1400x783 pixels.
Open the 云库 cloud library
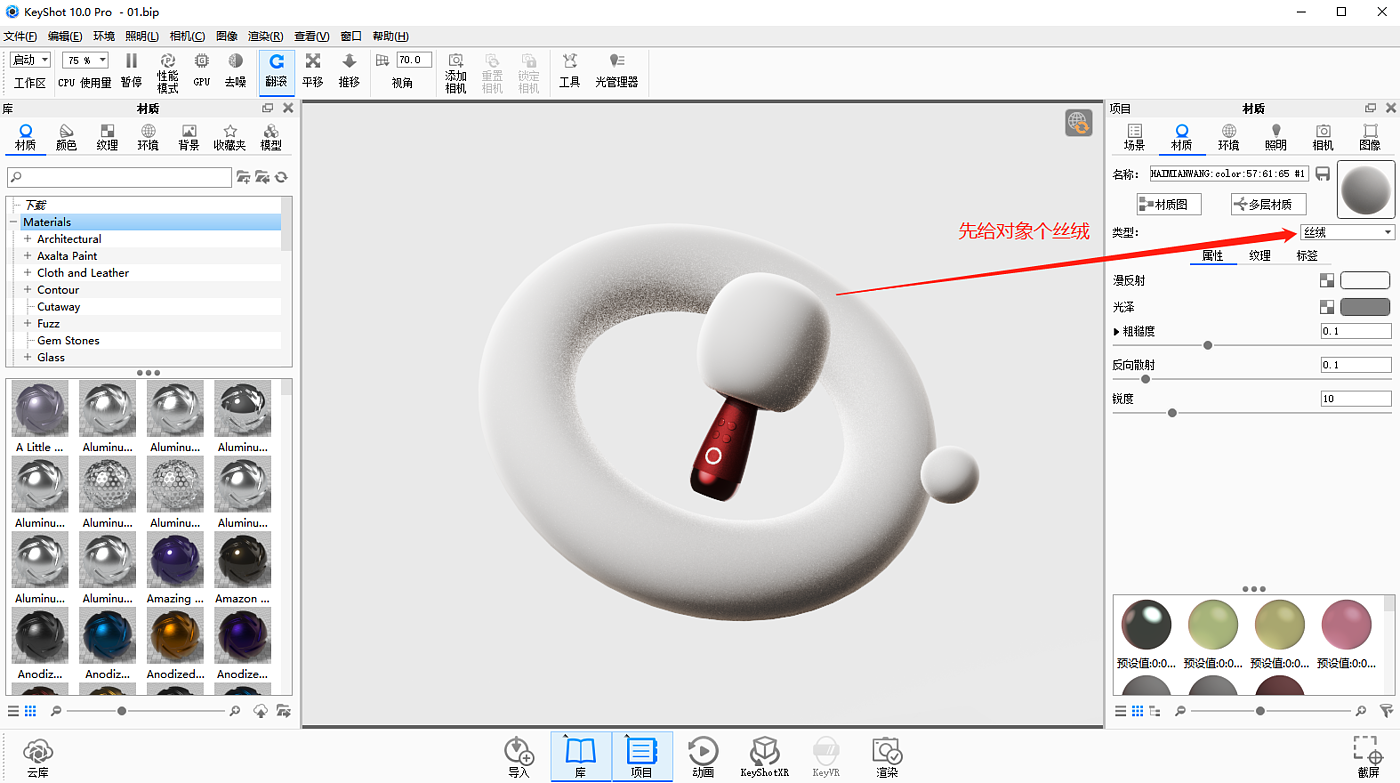click(38, 757)
